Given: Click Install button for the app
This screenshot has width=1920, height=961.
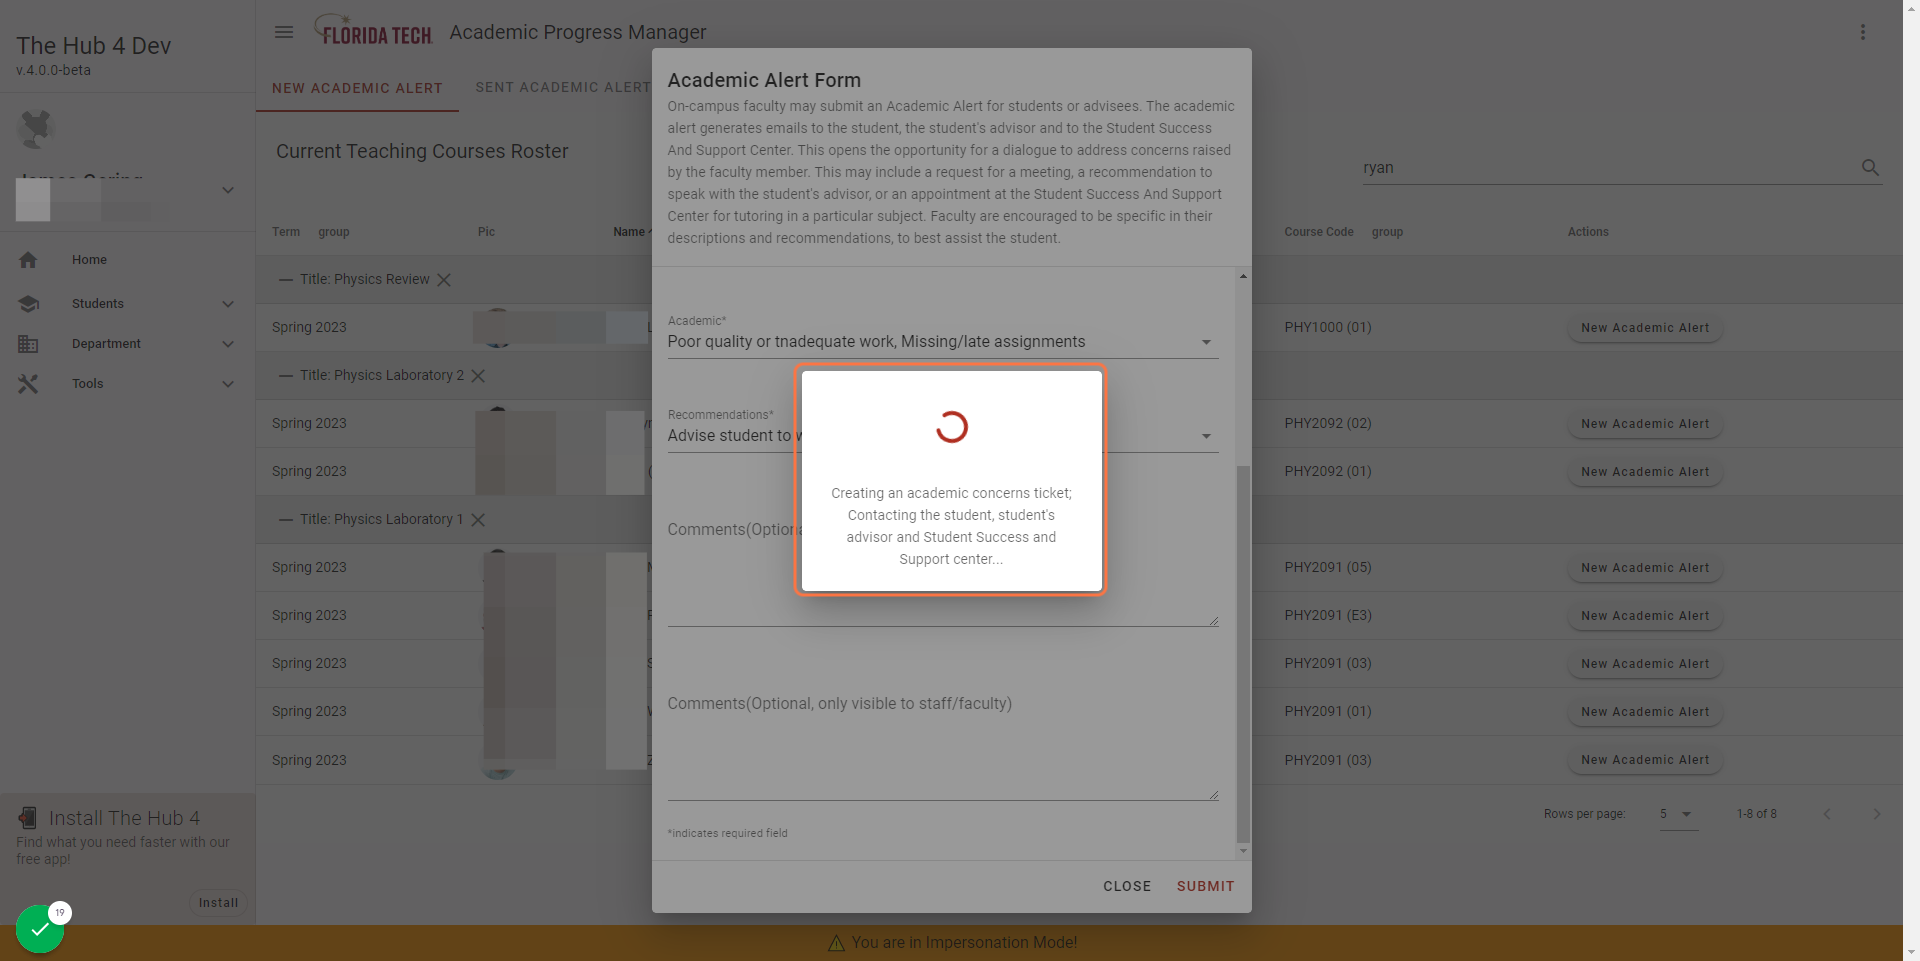Looking at the screenshot, I should pos(218,903).
